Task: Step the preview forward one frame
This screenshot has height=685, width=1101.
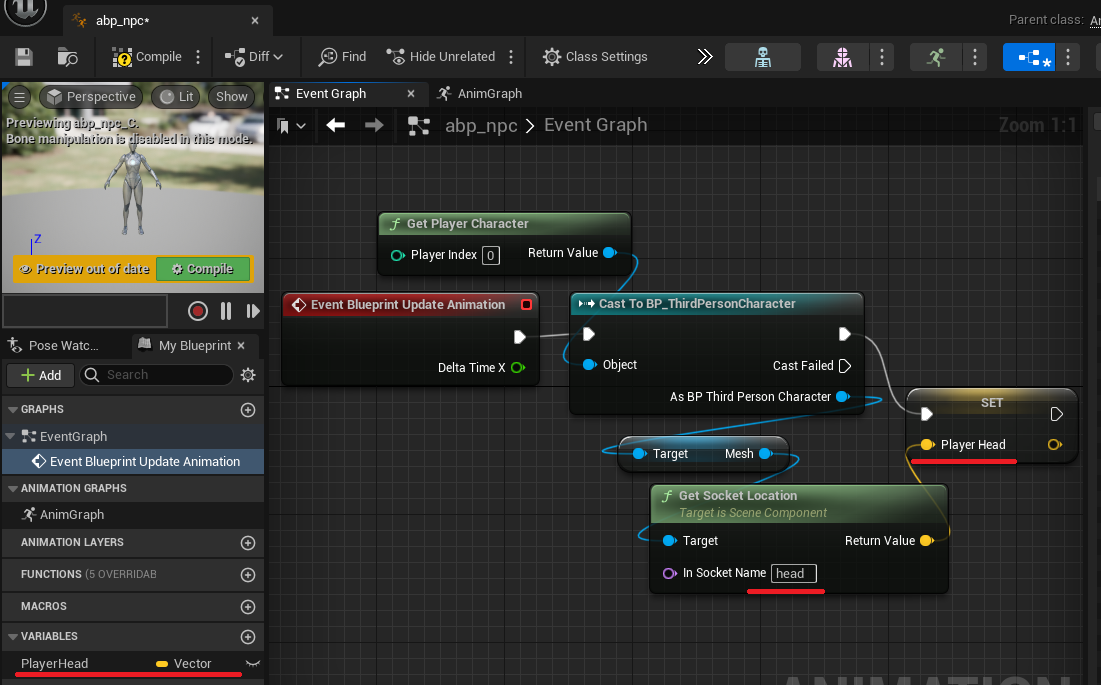Action: [253, 311]
